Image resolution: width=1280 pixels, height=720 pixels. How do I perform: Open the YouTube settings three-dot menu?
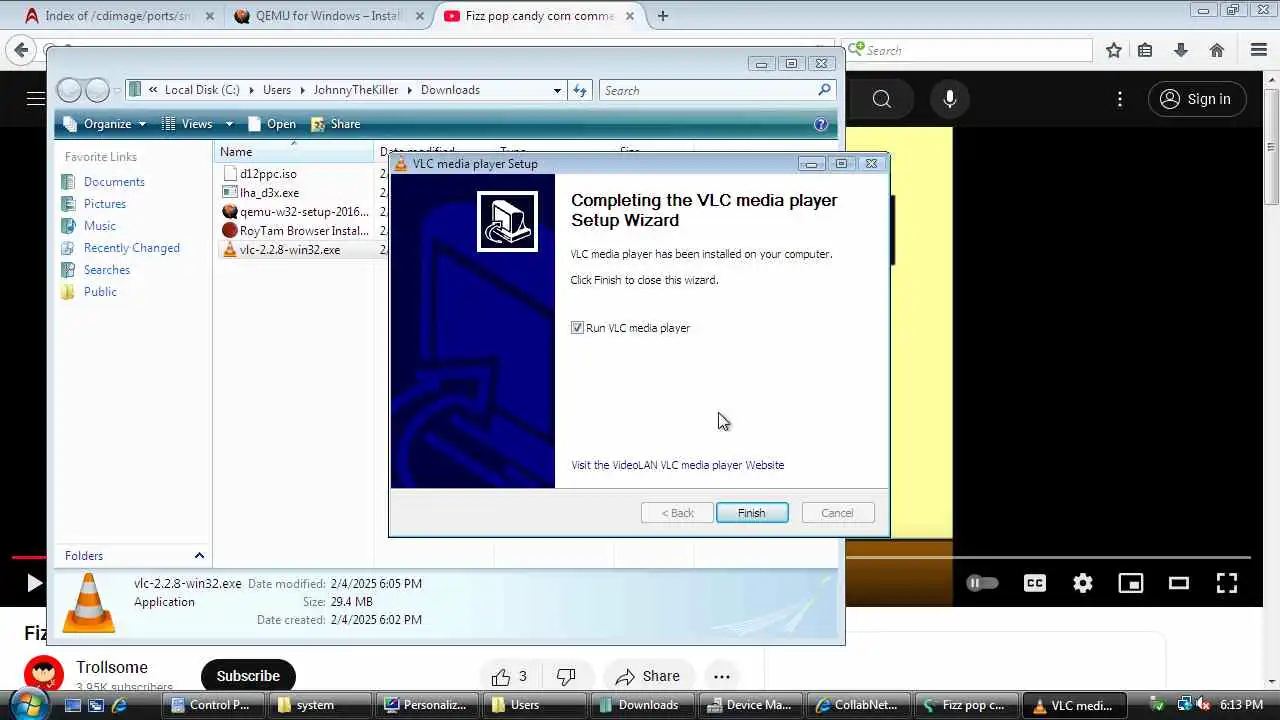click(1120, 99)
